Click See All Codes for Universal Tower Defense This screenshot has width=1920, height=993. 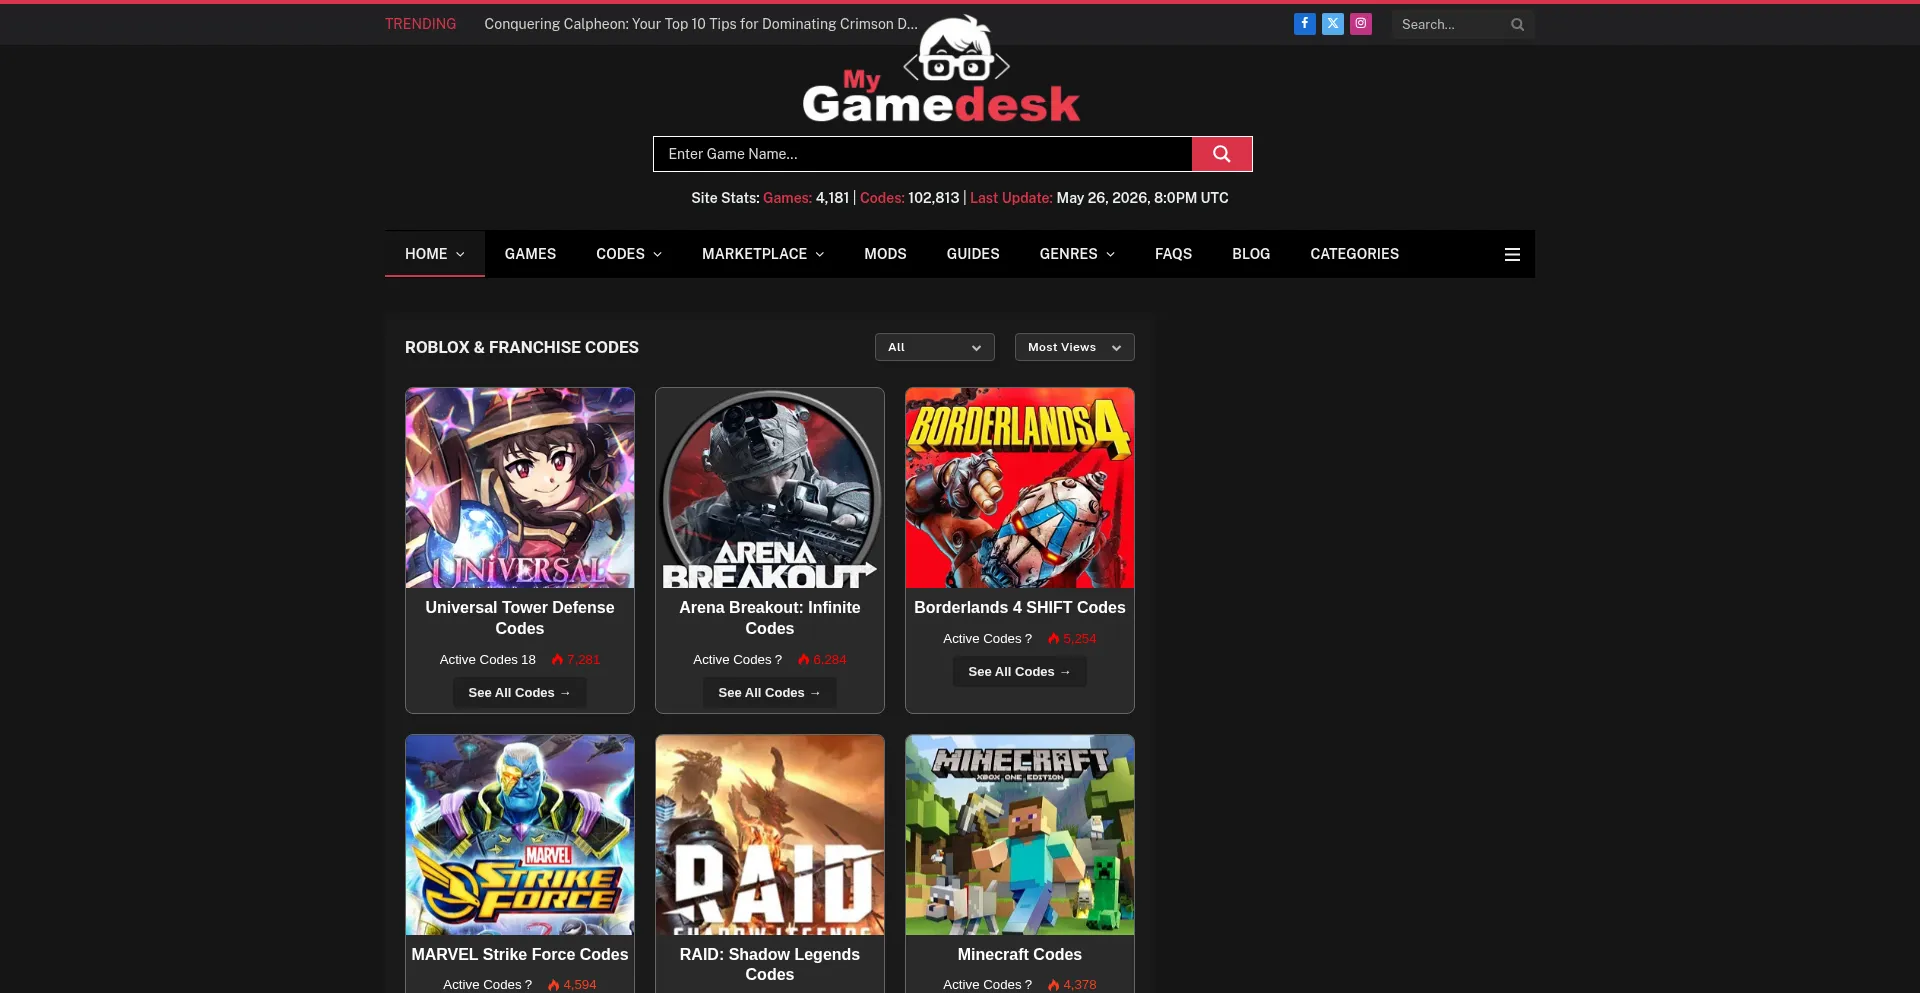point(519,693)
